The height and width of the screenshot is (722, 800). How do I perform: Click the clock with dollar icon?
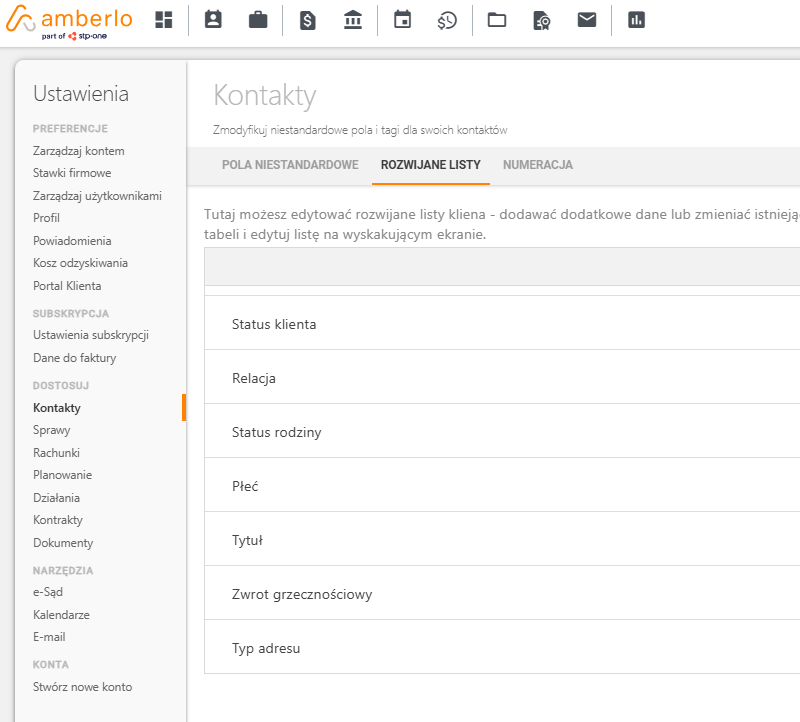[x=447, y=20]
